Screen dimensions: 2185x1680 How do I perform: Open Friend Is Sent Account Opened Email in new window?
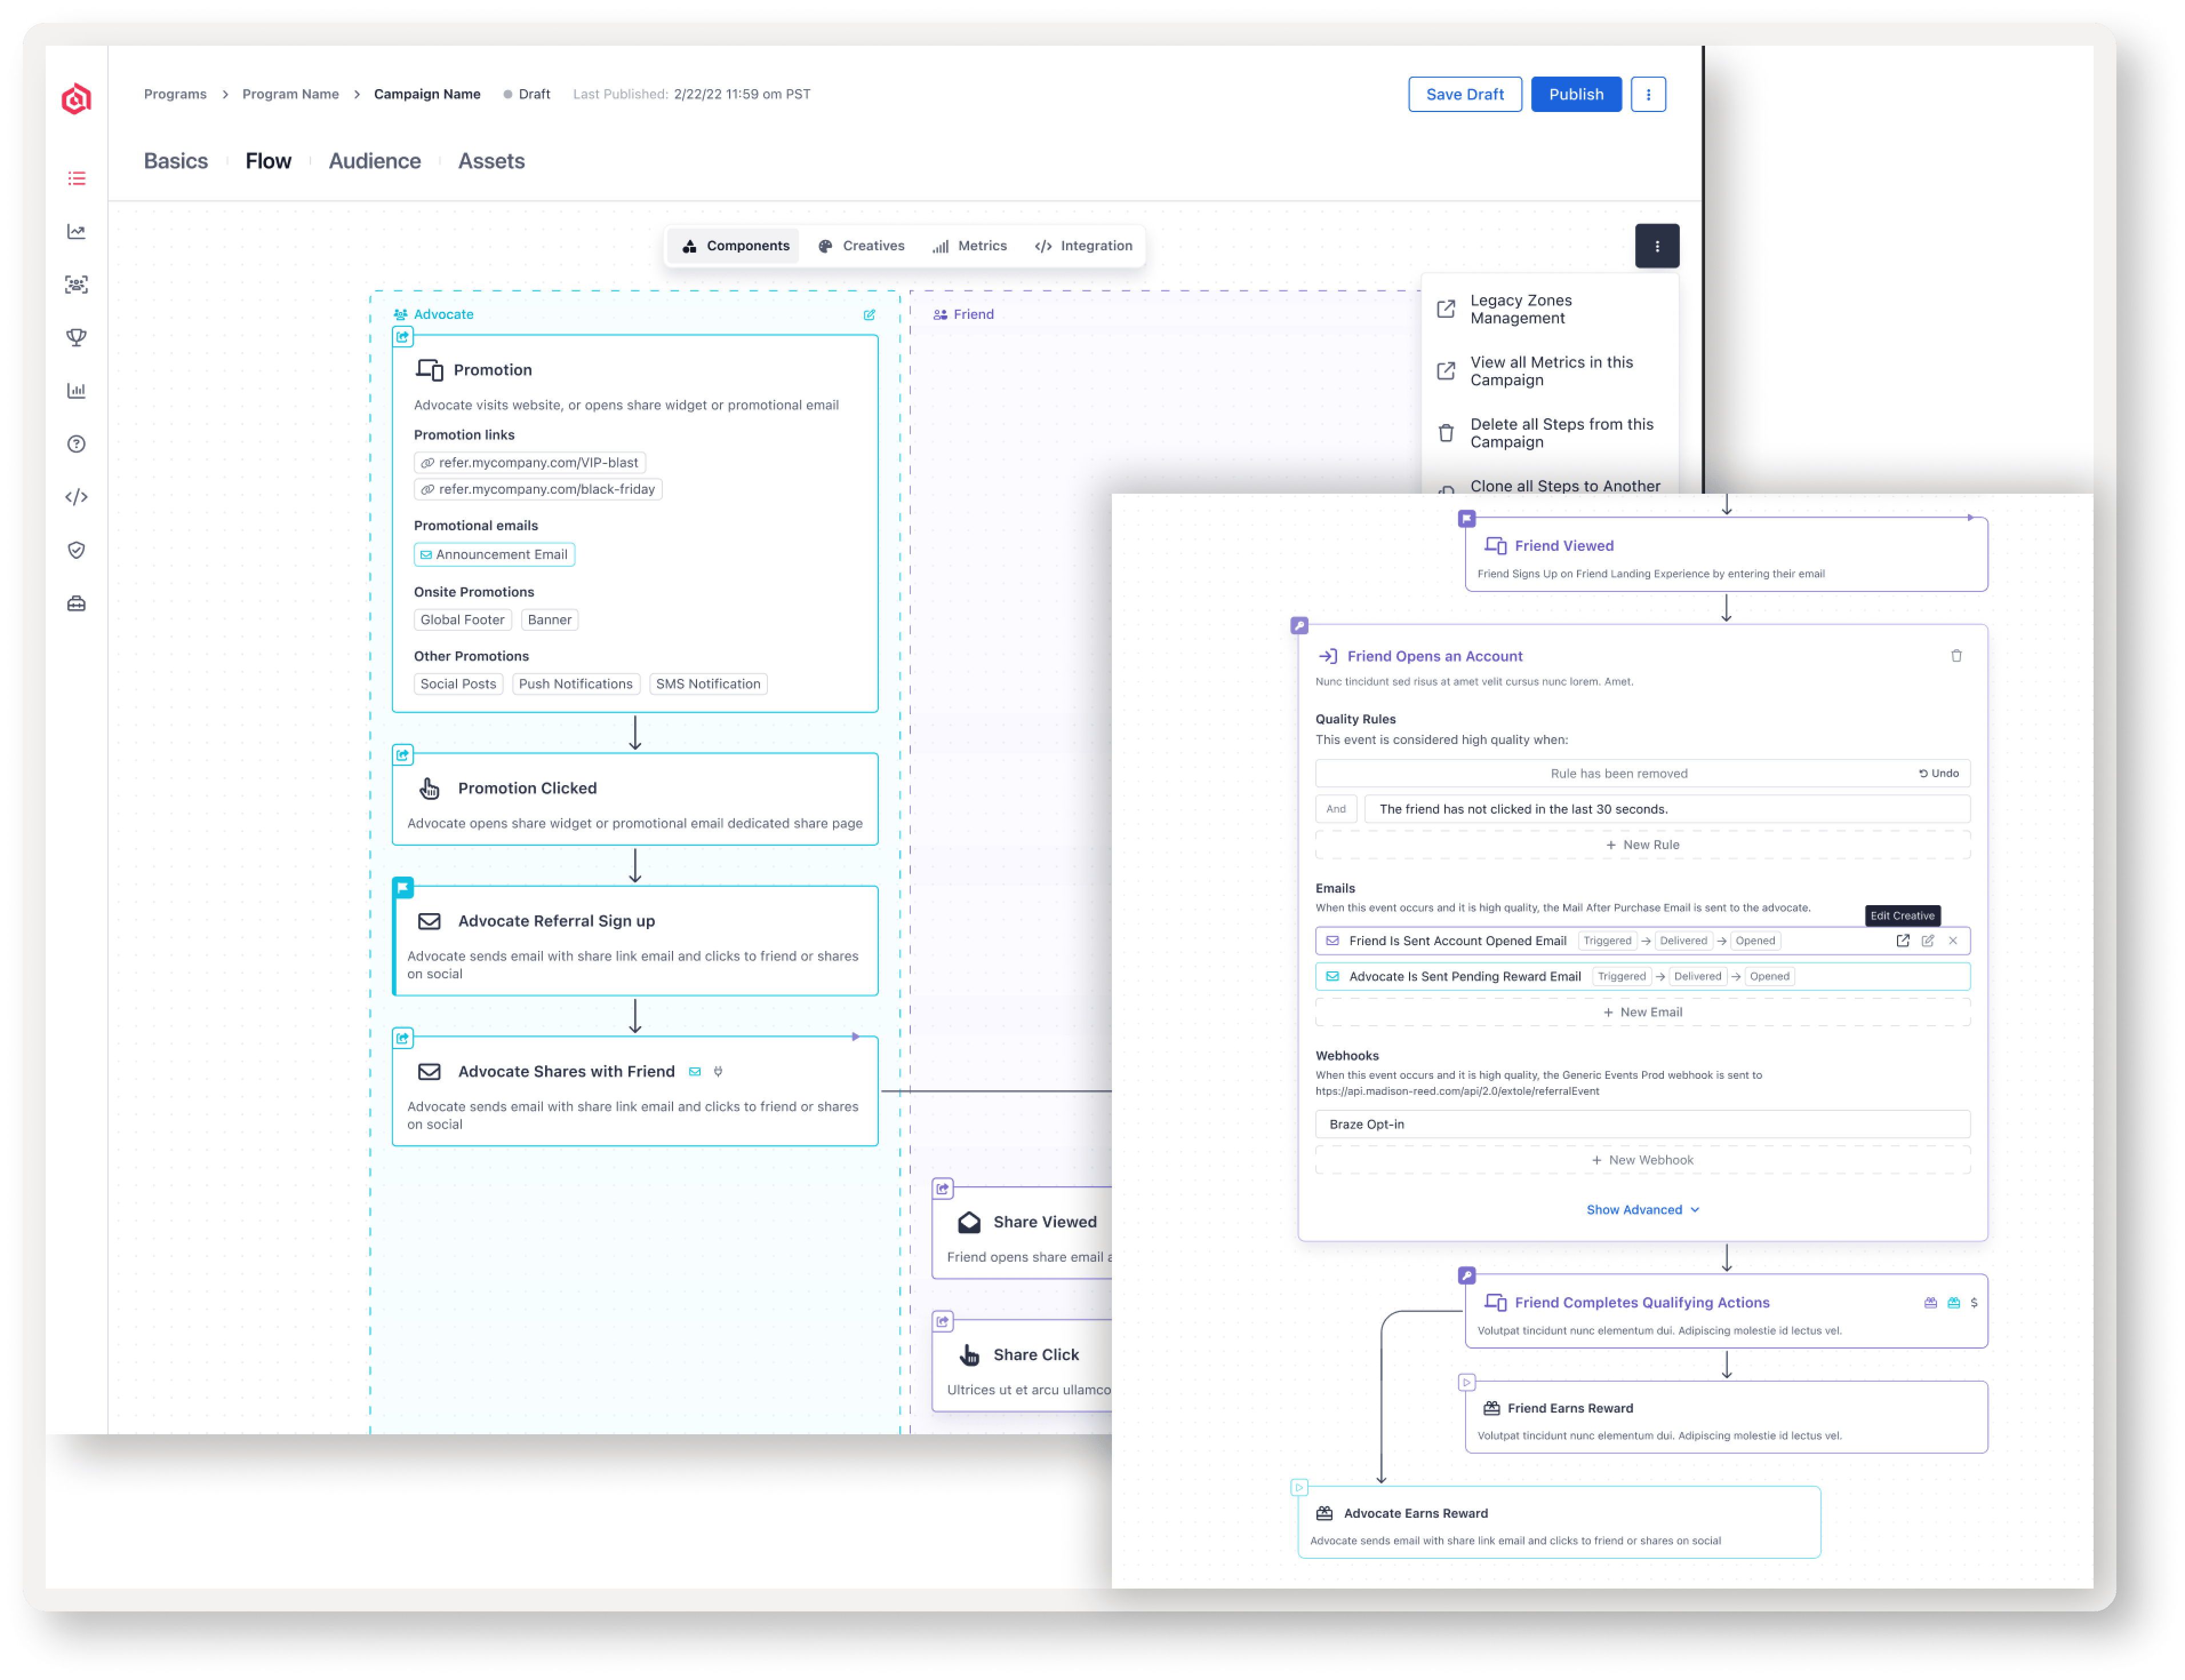click(1904, 940)
